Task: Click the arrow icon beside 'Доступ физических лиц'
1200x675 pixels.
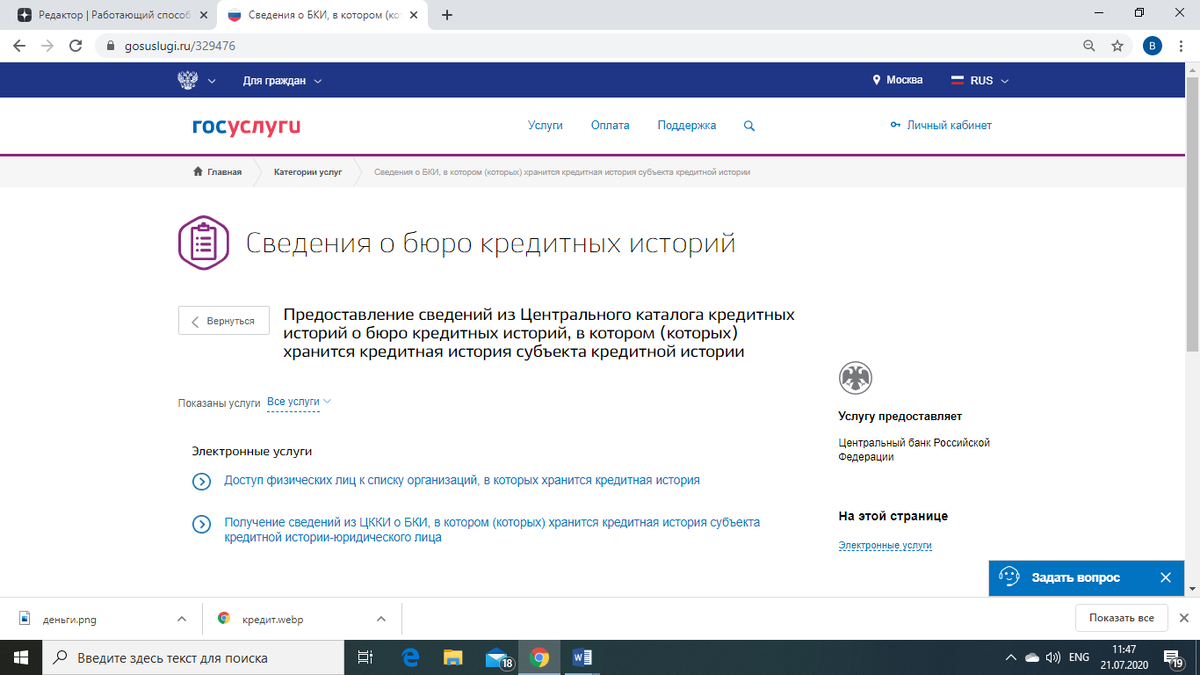Action: point(201,481)
